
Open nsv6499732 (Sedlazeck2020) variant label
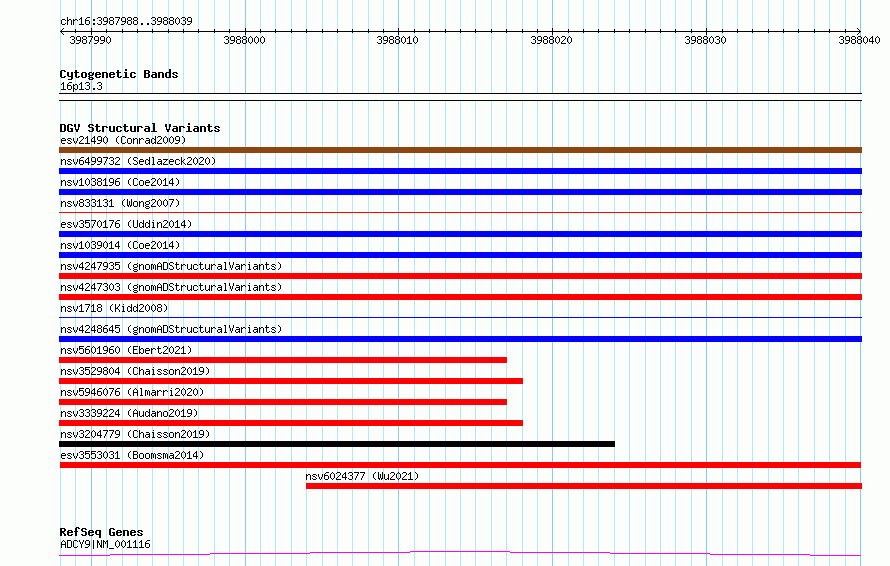(138, 161)
